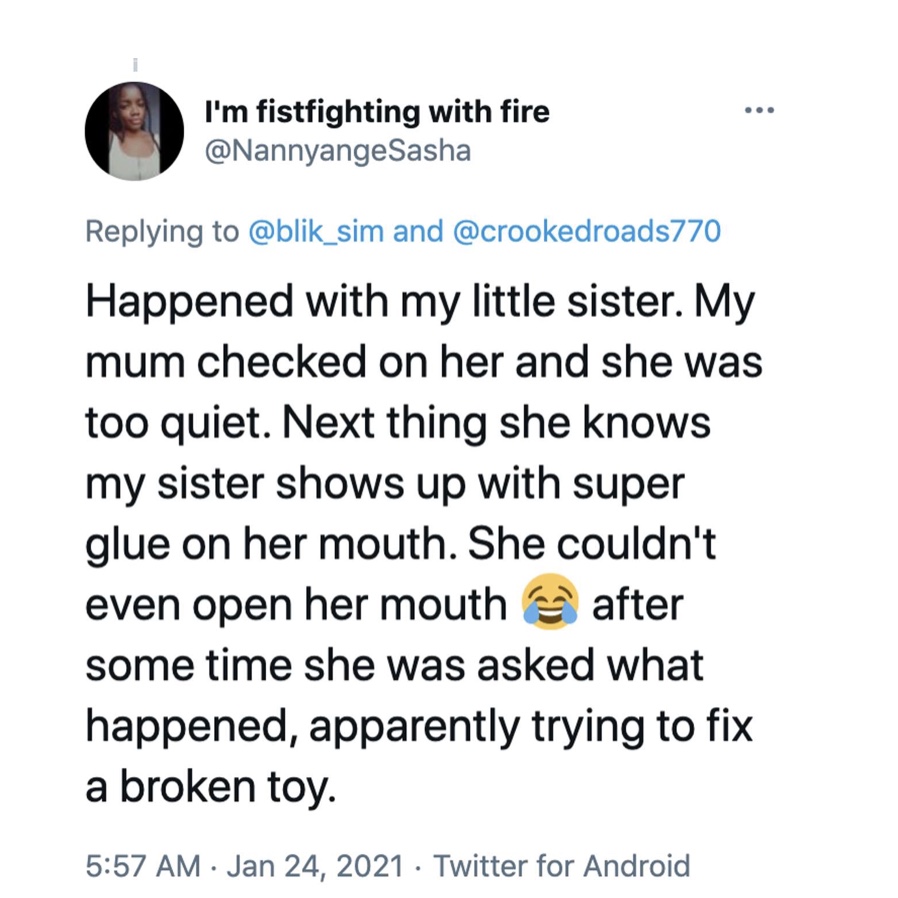The image size is (898, 898).
Task: Open the @crookedroads770 profile mention
Action: pos(586,231)
